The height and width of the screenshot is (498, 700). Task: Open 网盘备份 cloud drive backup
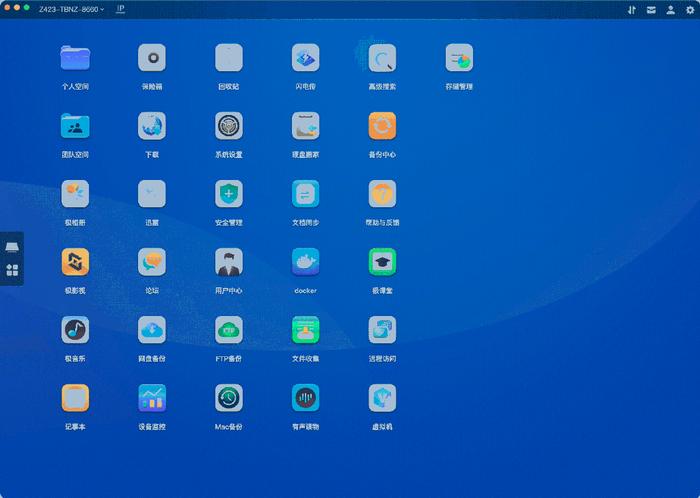pos(152,330)
